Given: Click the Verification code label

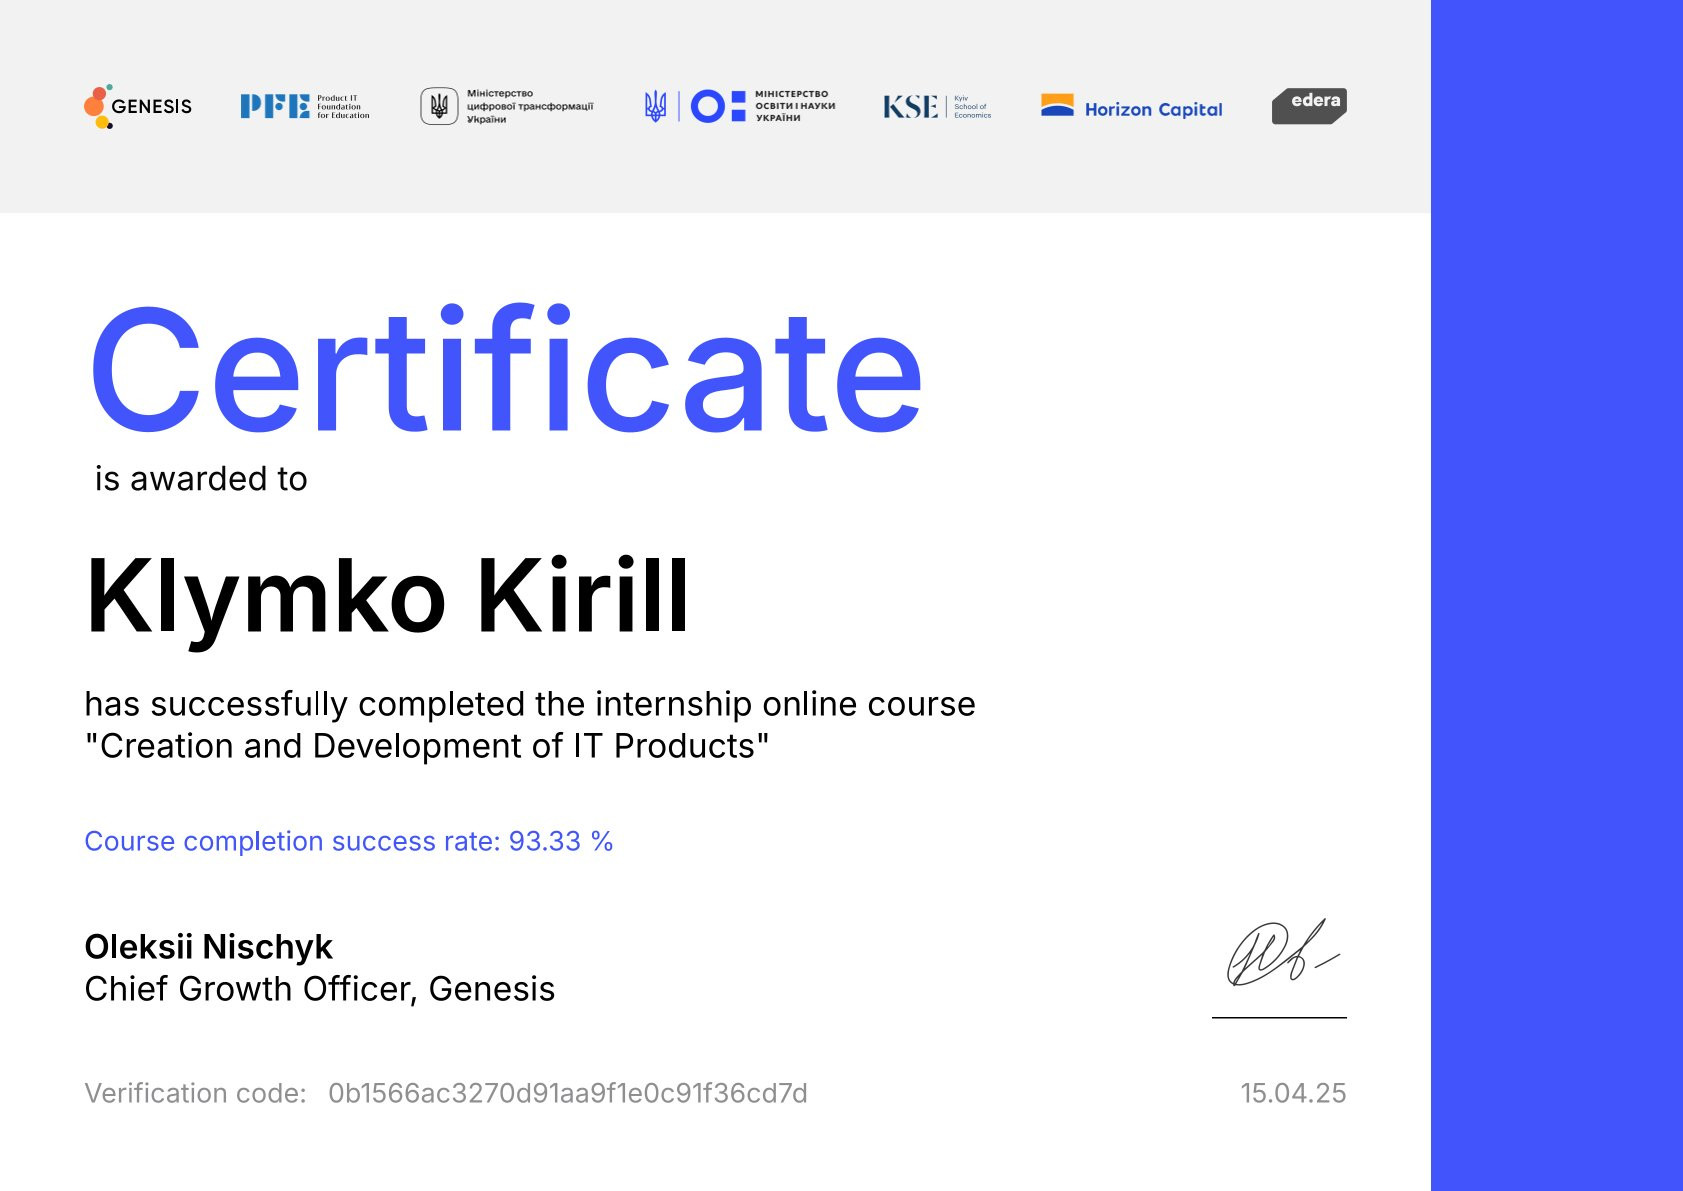Looking at the screenshot, I should (x=195, y=1093).
